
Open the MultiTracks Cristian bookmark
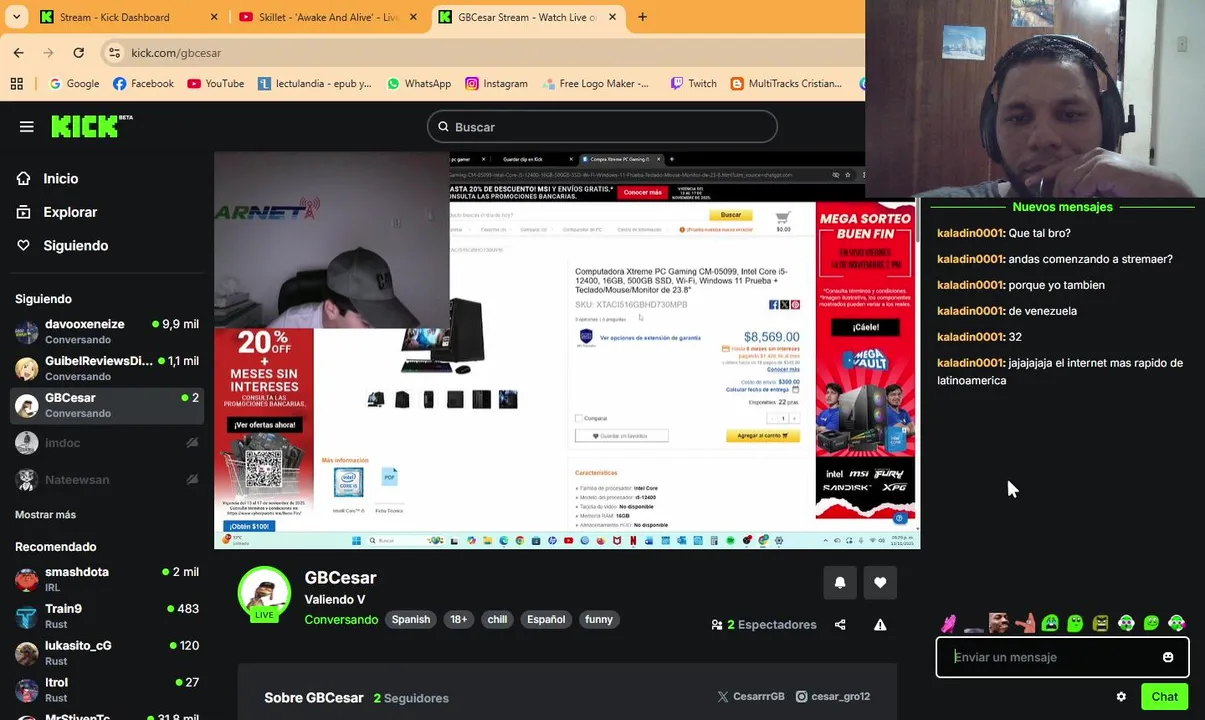786,84
